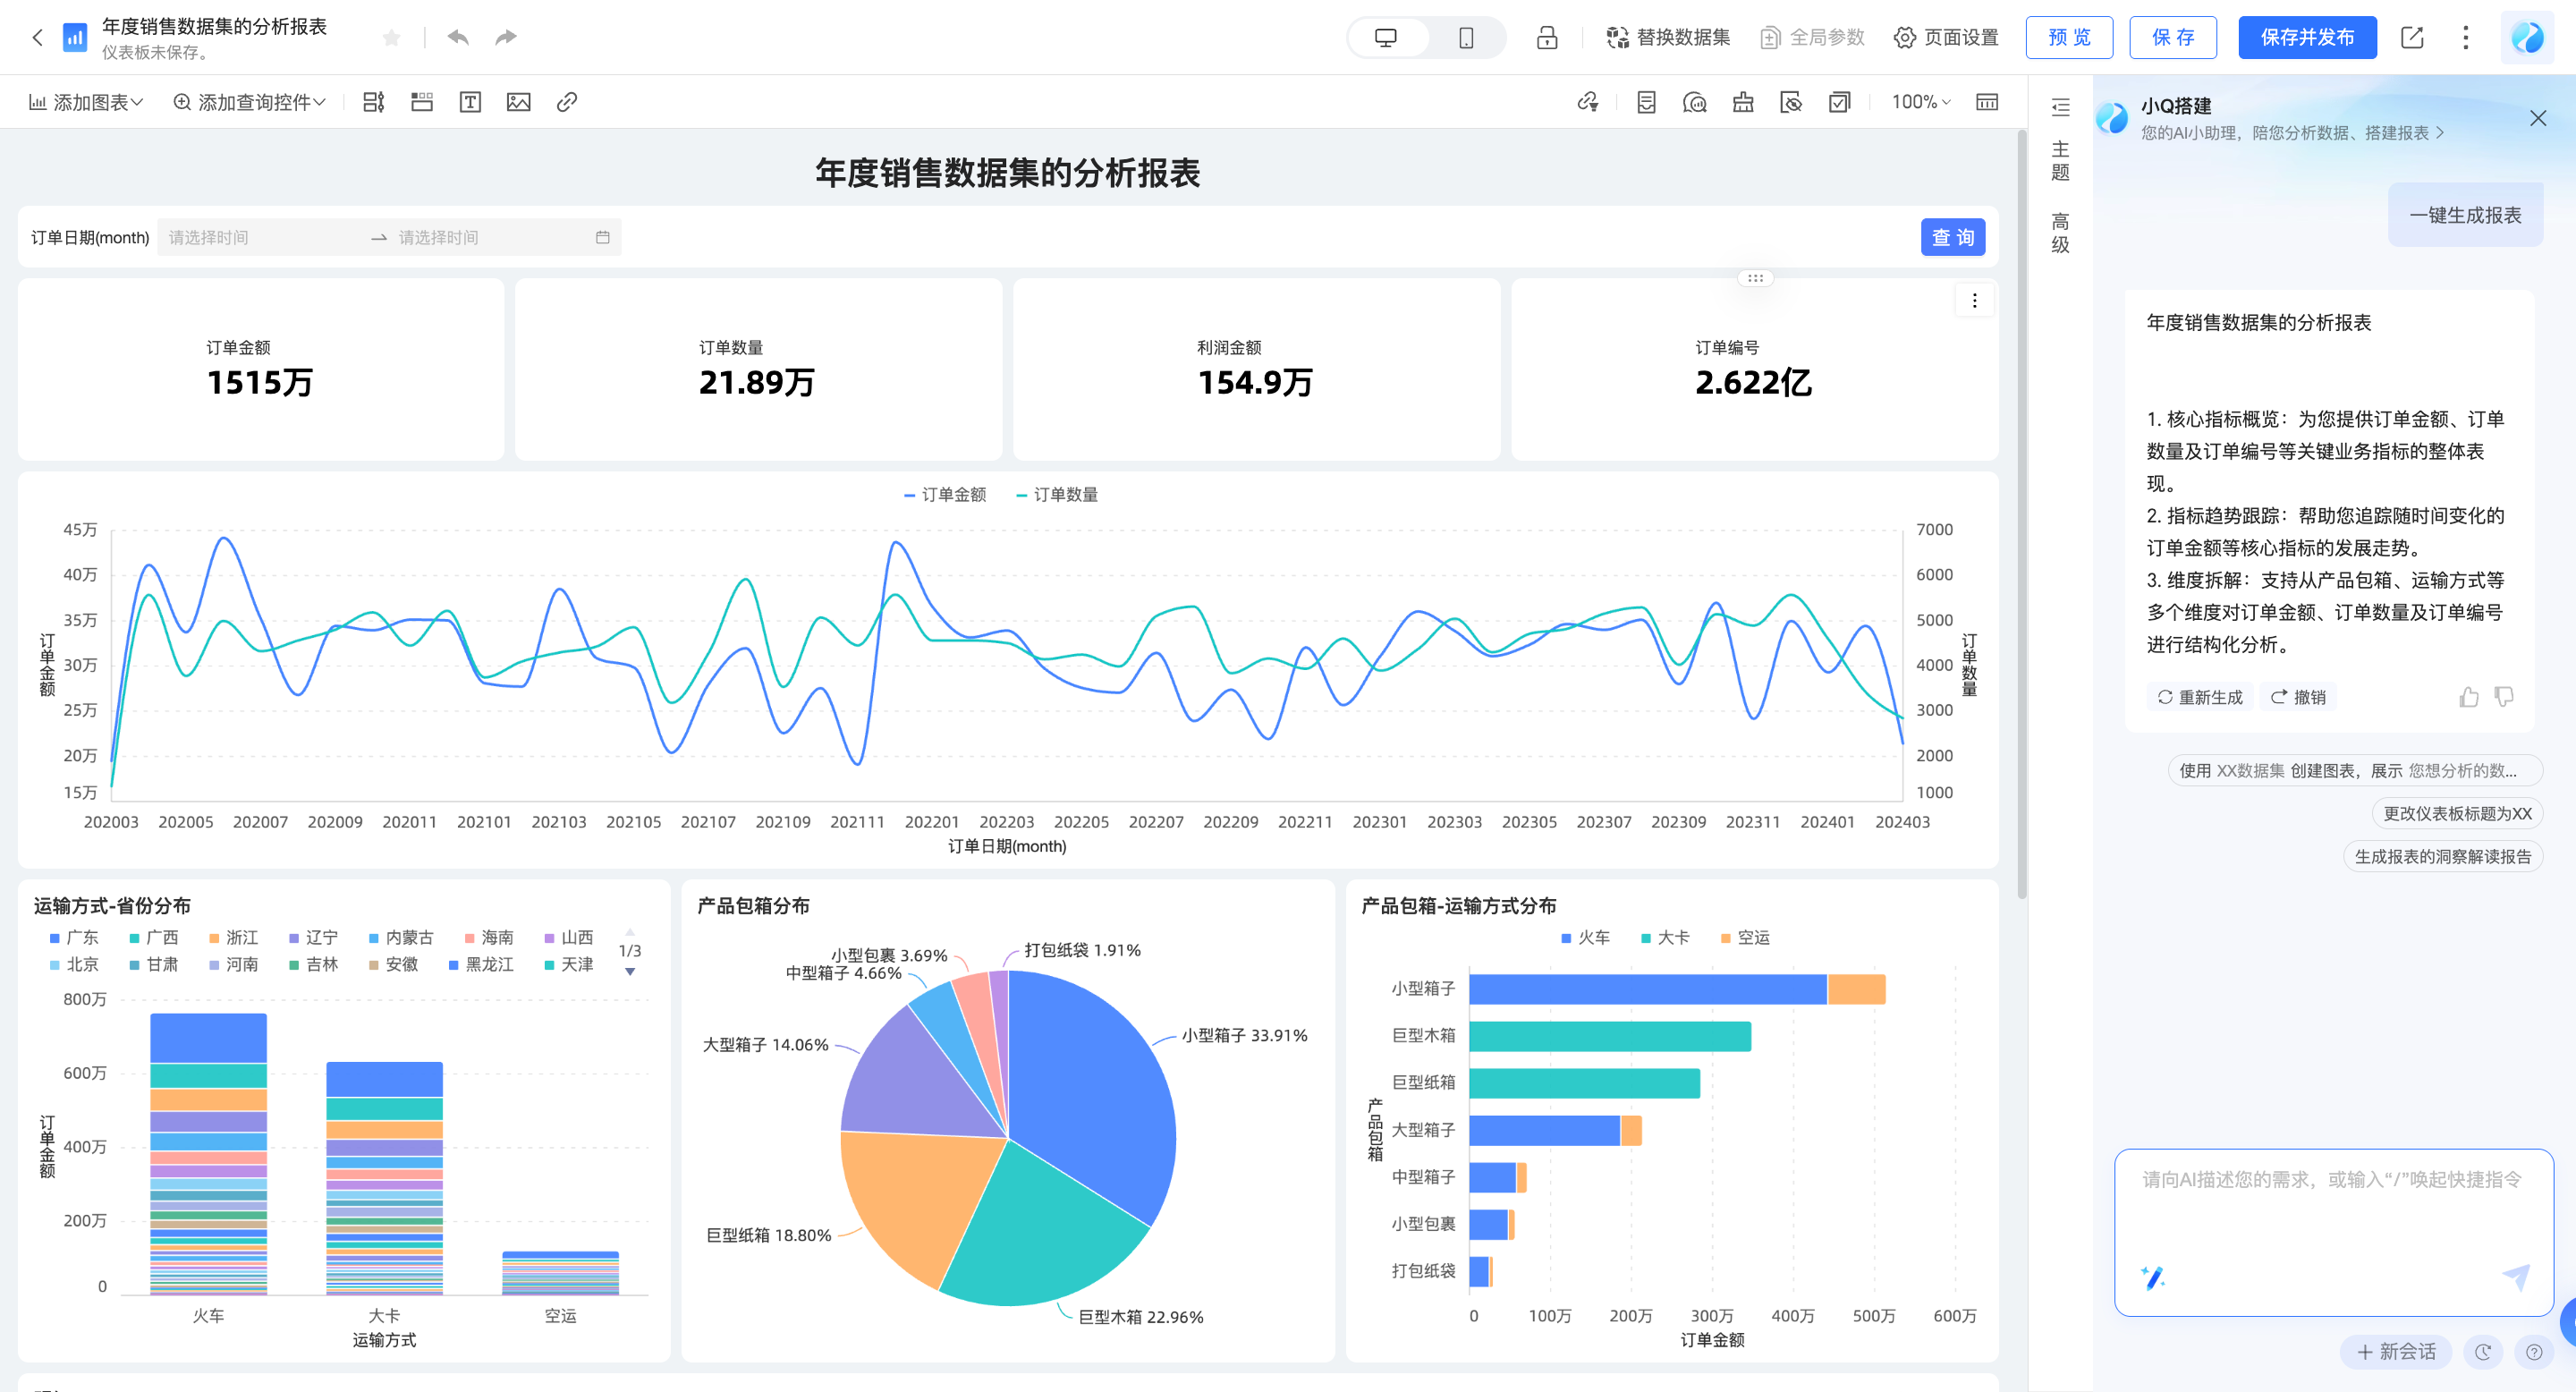
Task: Click the 一键生成报表 message bubble
Action: pyautogui.click(x=2465, y=215)
